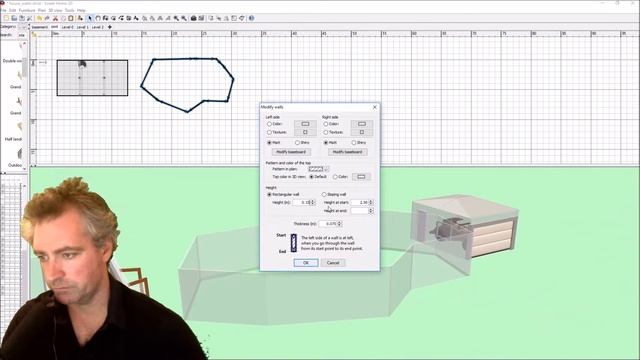The width and height of the screenshot is (640, 360).
Task: Select Top color Default radio button
Action: coord(311,177)
